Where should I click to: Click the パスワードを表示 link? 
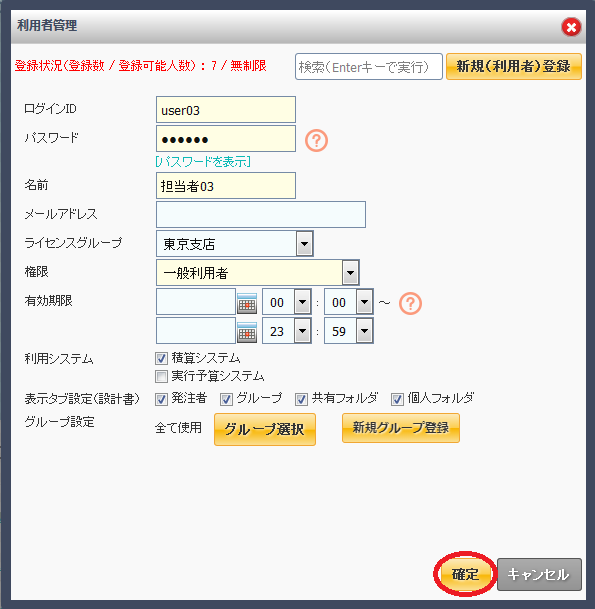click(203, 162)
